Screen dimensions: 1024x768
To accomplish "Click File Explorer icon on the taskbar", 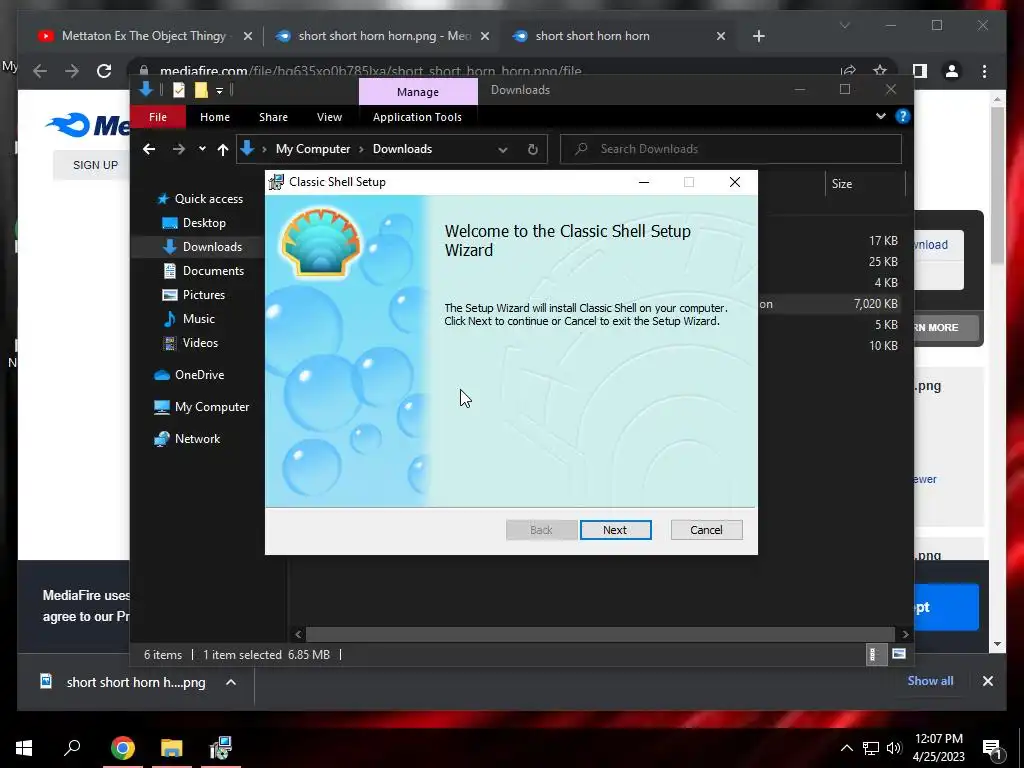I will pos(172,747).
